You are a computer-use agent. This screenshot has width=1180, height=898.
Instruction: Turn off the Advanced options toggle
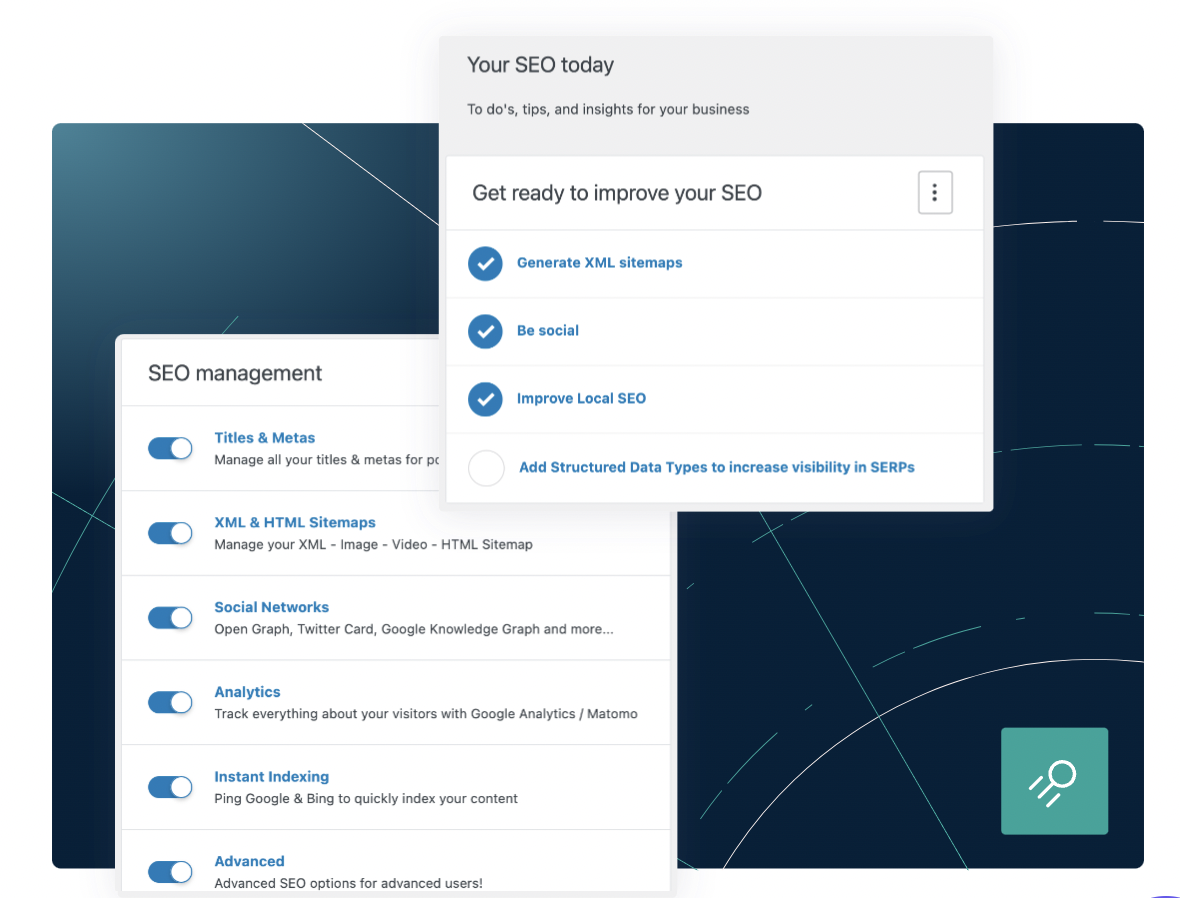[170, 871]
